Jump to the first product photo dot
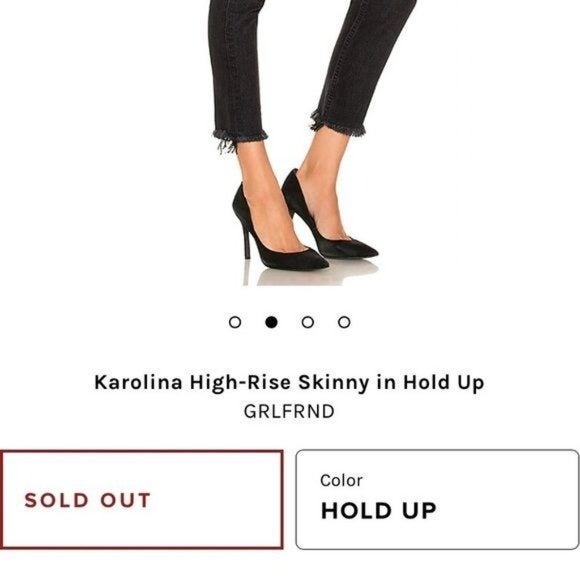The width and height of the screenshot is (580, 580). 235,322
